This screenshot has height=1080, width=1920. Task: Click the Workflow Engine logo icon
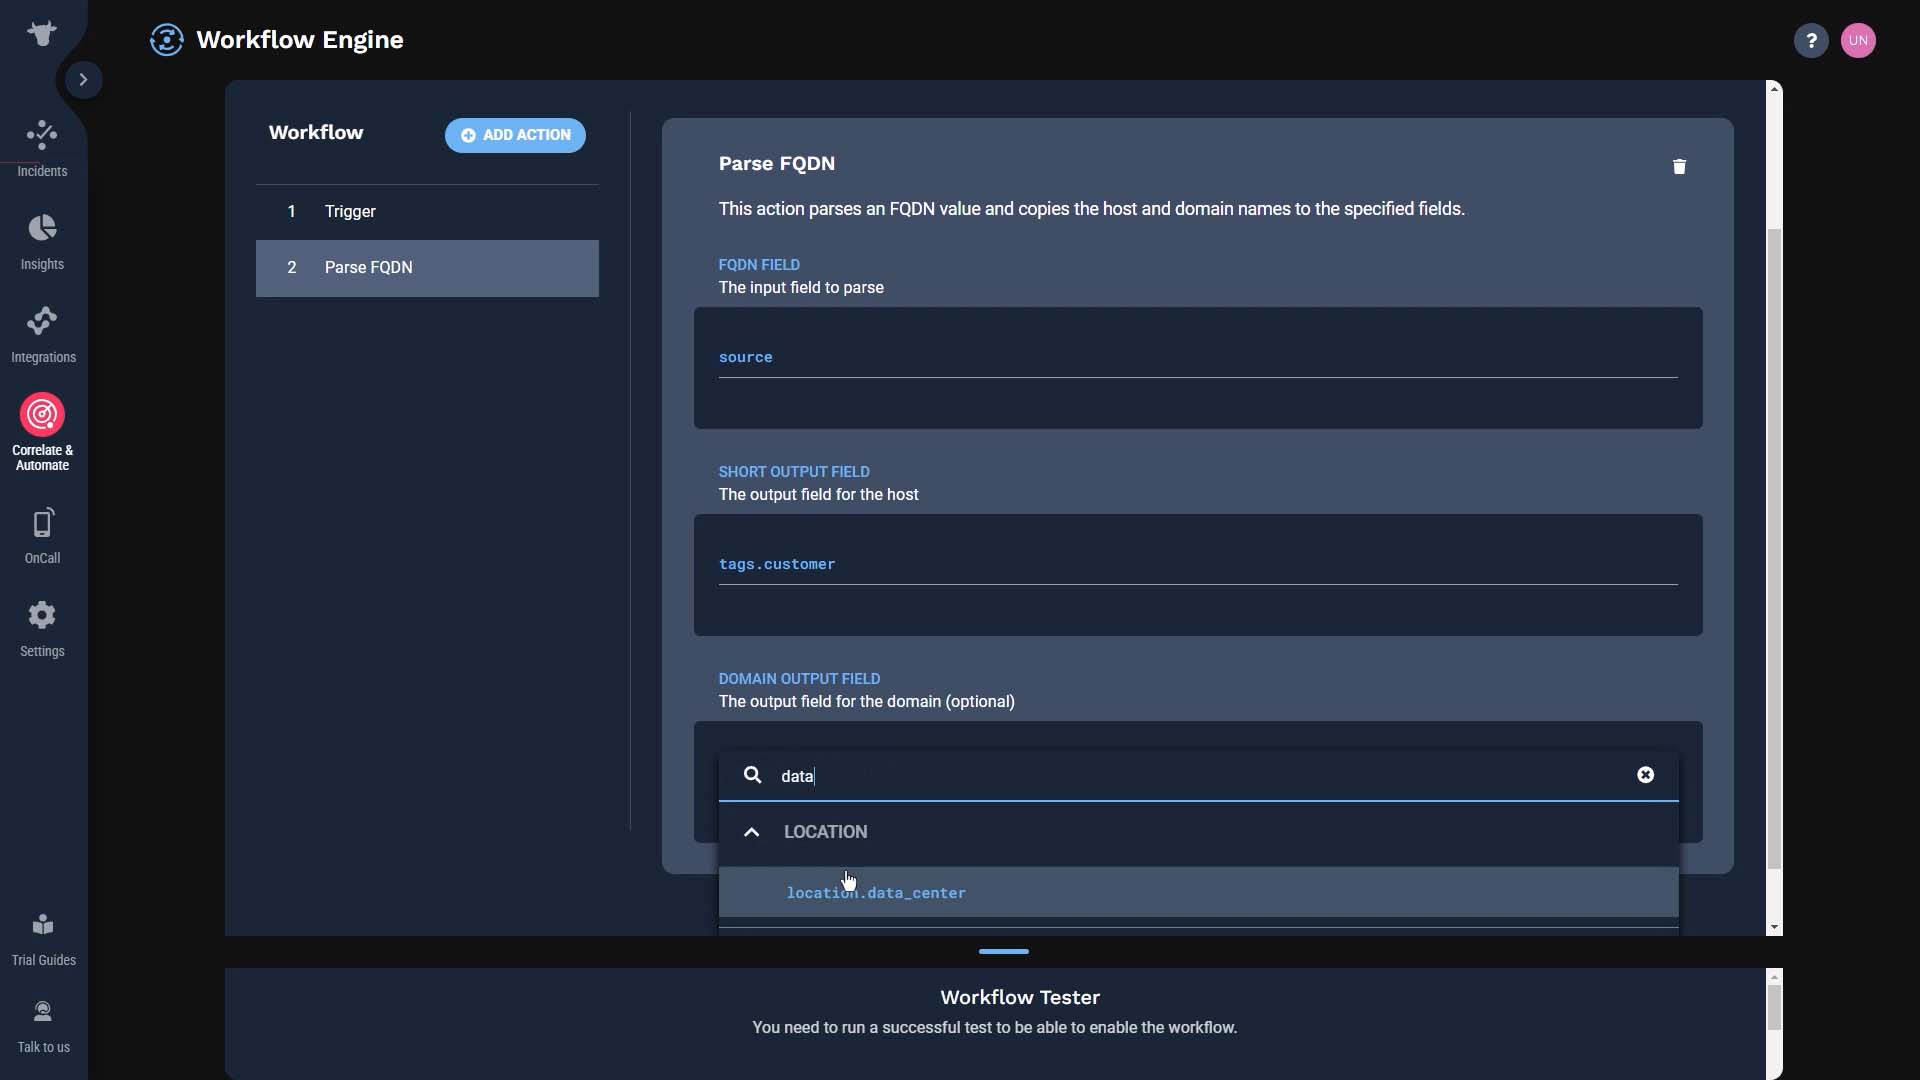click(x=166, y=40)
